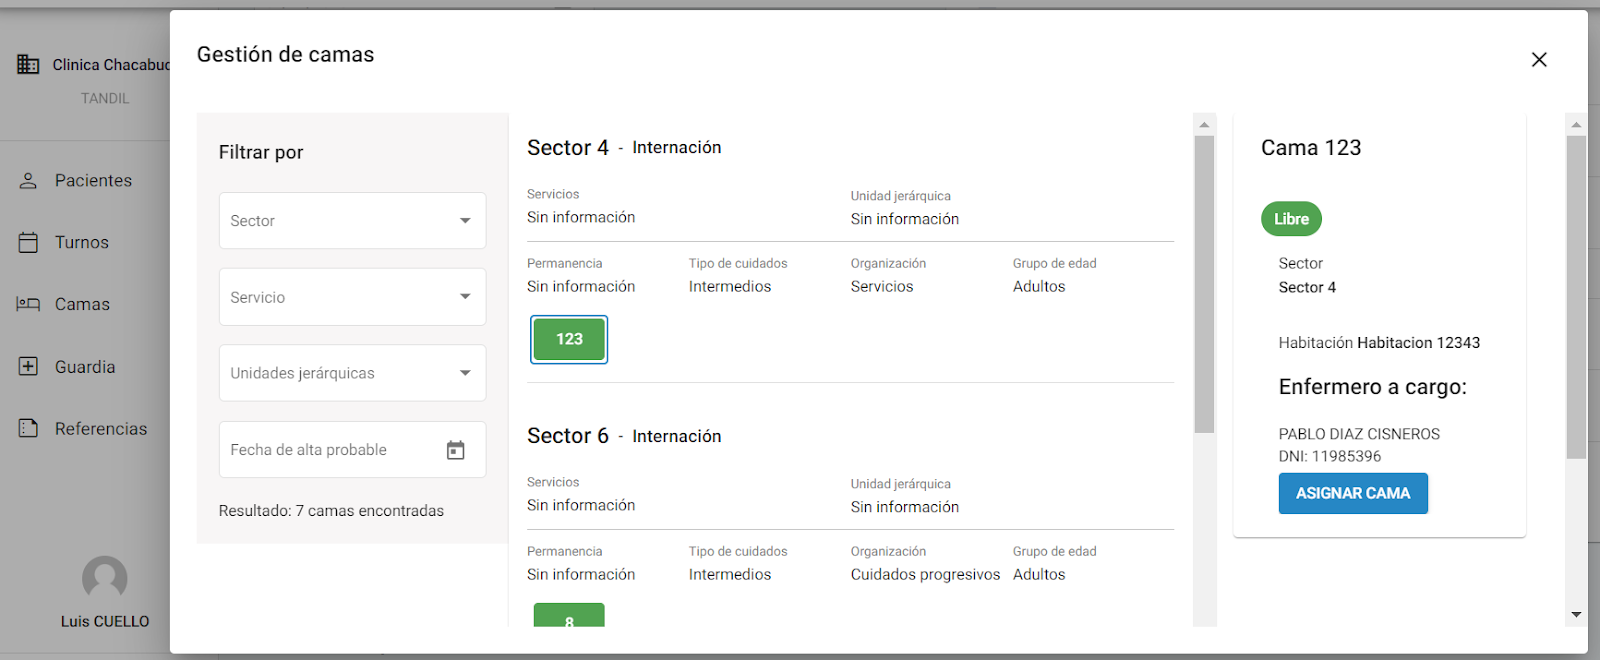Image resolution: width=1600 pixels, height=660 pixels.
Task: Click the ASIGNAR CAMA button
Action: click(x=1353, y=493)
